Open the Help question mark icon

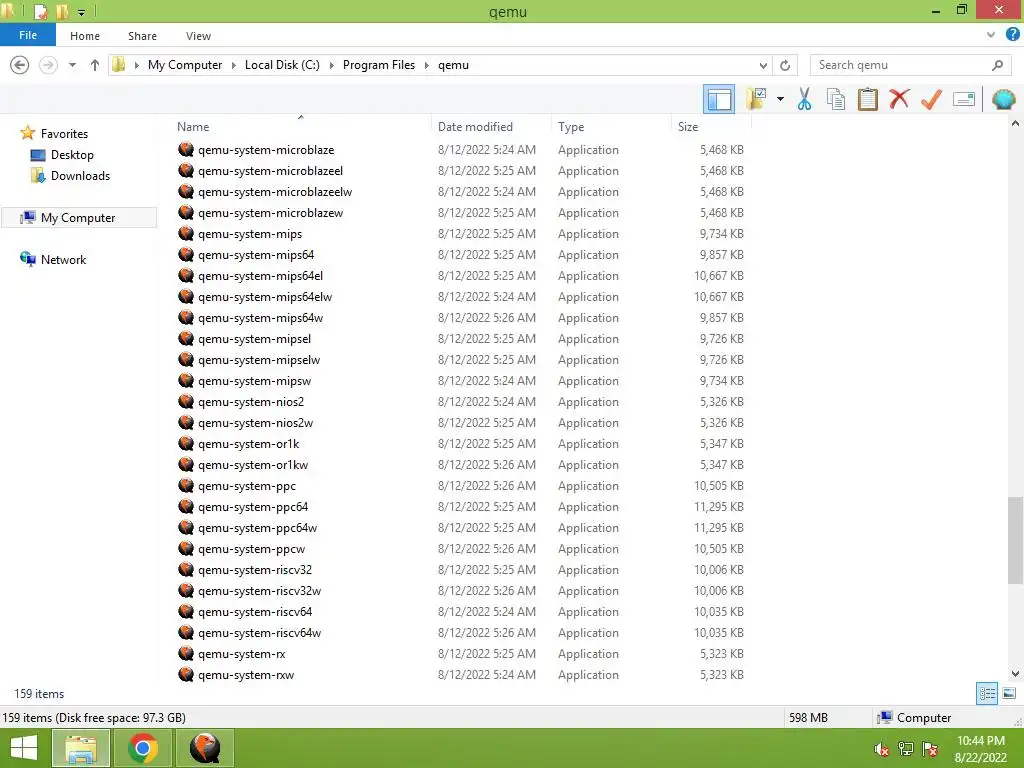click(1012, 35)
